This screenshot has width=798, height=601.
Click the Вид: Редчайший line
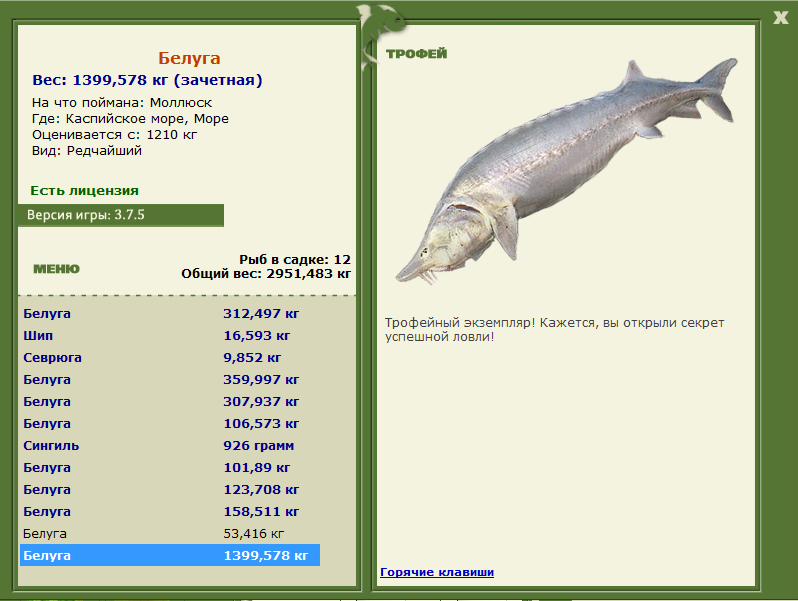click(87, 151)
